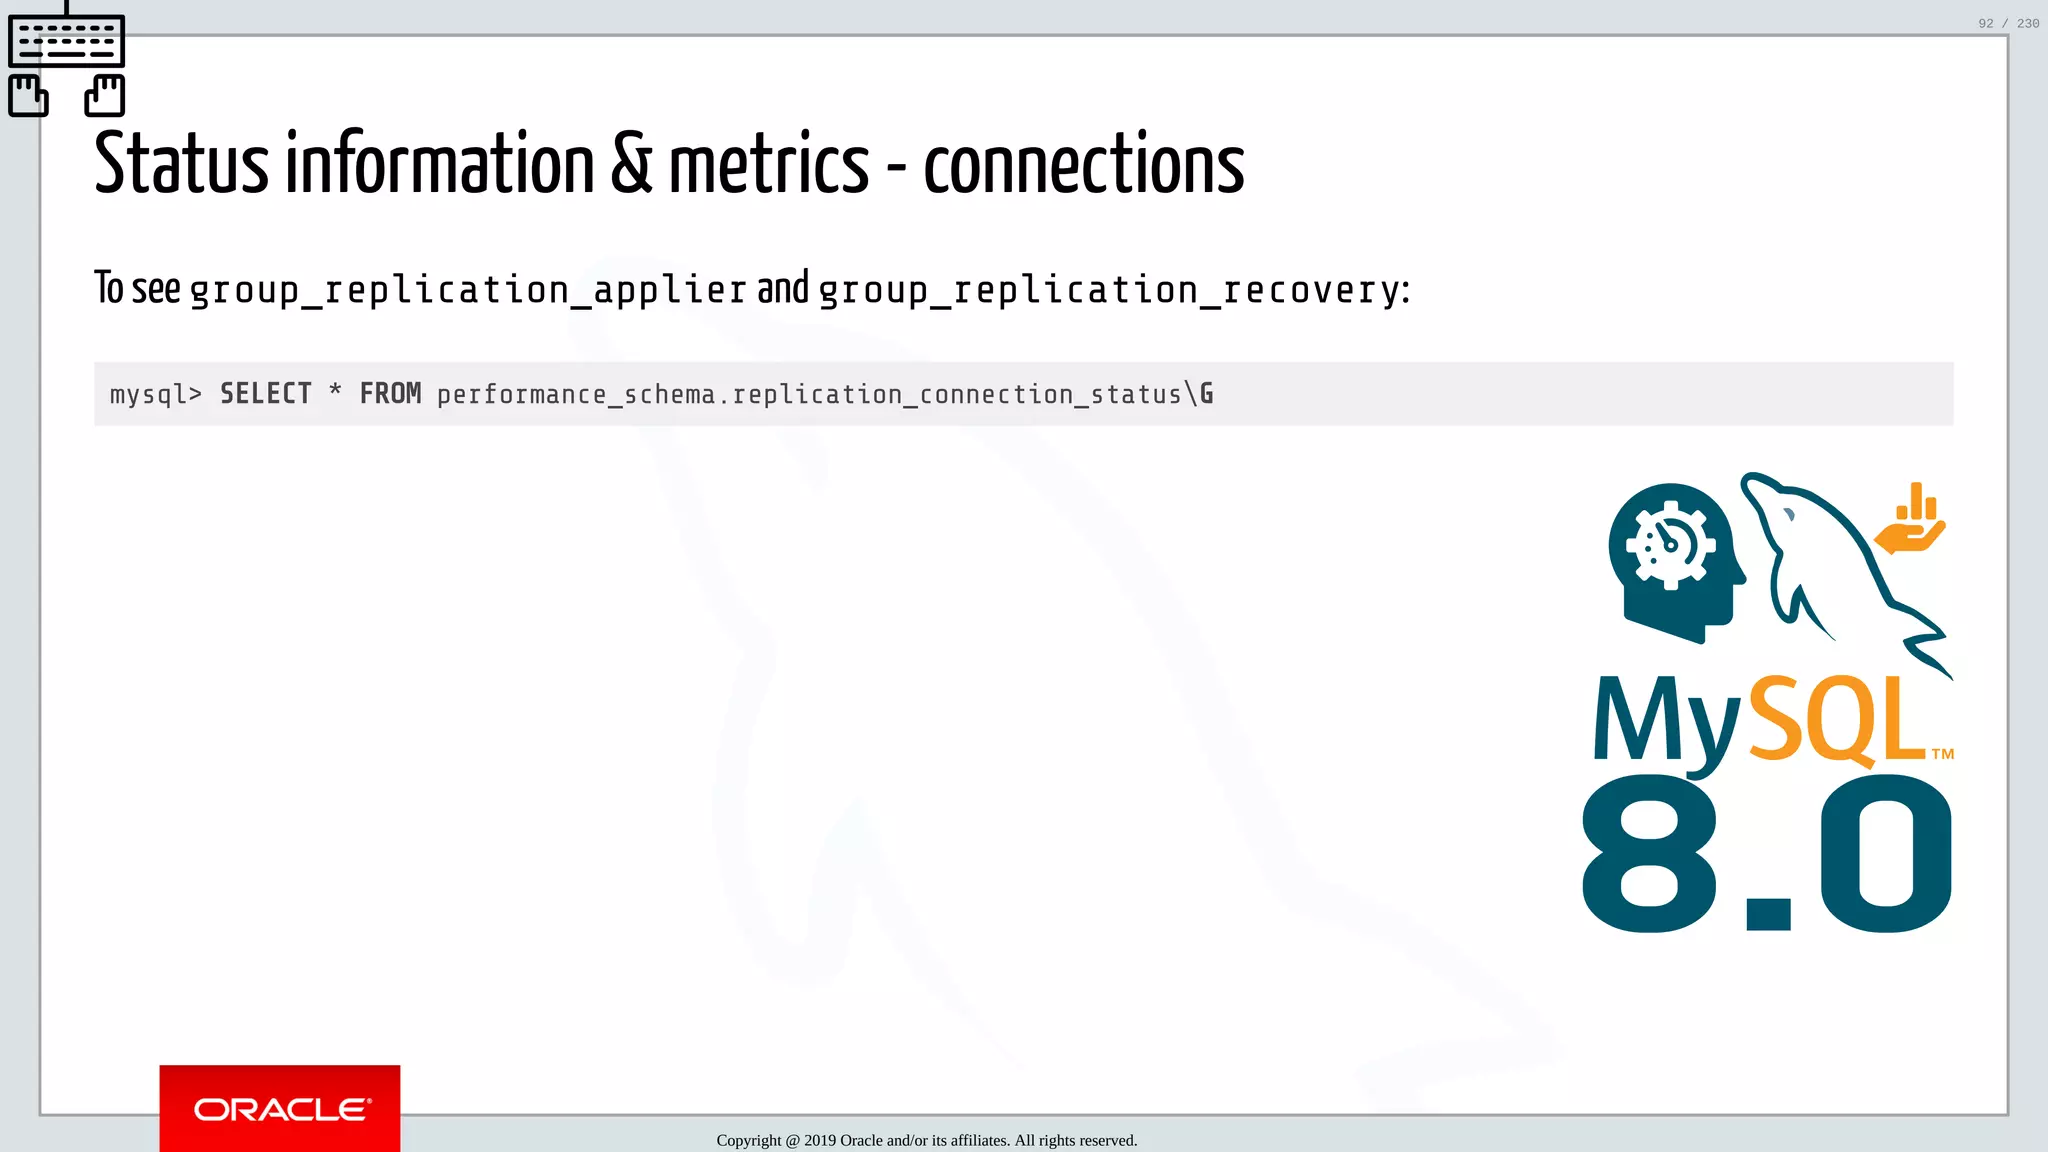Click the Oracle copyright notice
Screen dimensions: 2048x1152
point(926,1140)
